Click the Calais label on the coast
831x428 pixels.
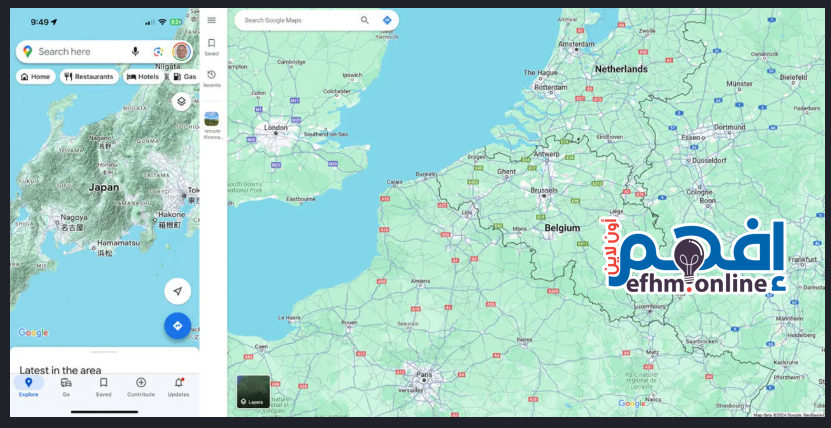(394, 182)
